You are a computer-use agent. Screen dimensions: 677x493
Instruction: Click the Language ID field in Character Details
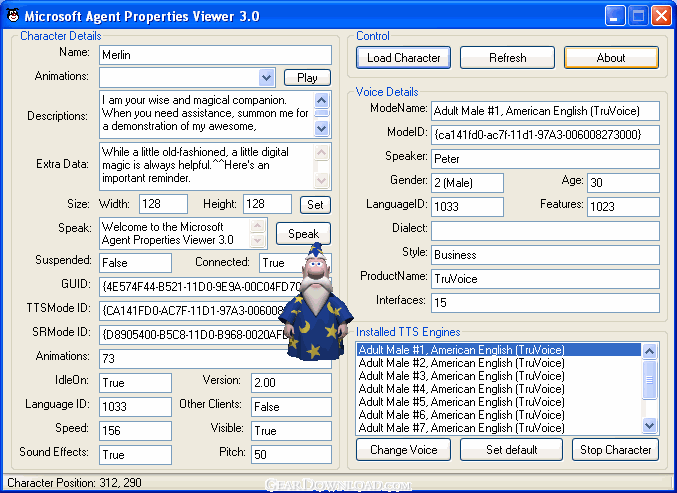[x=135, y=407]
